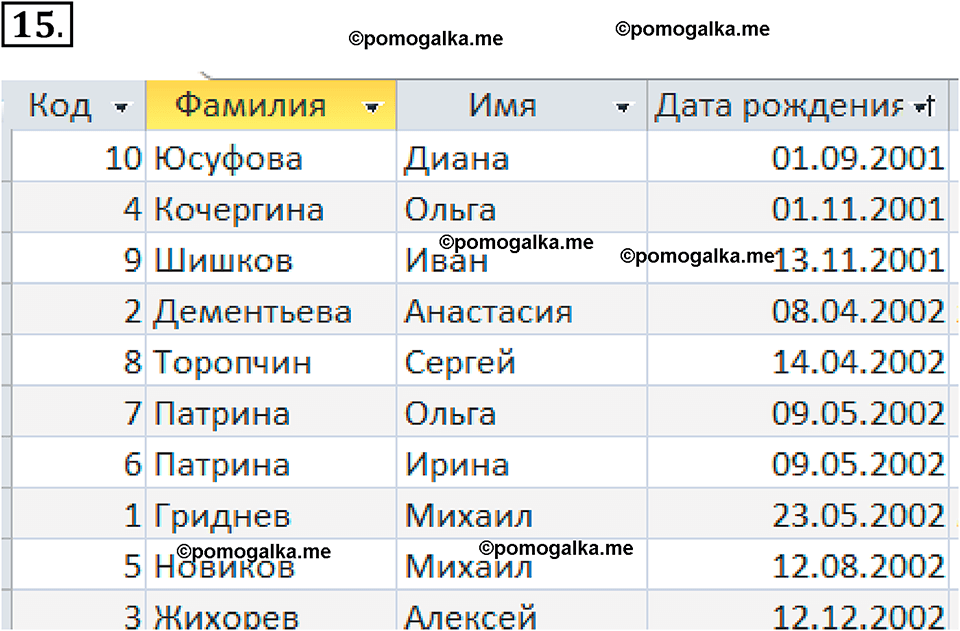Select the Код column header

[73, 105]
